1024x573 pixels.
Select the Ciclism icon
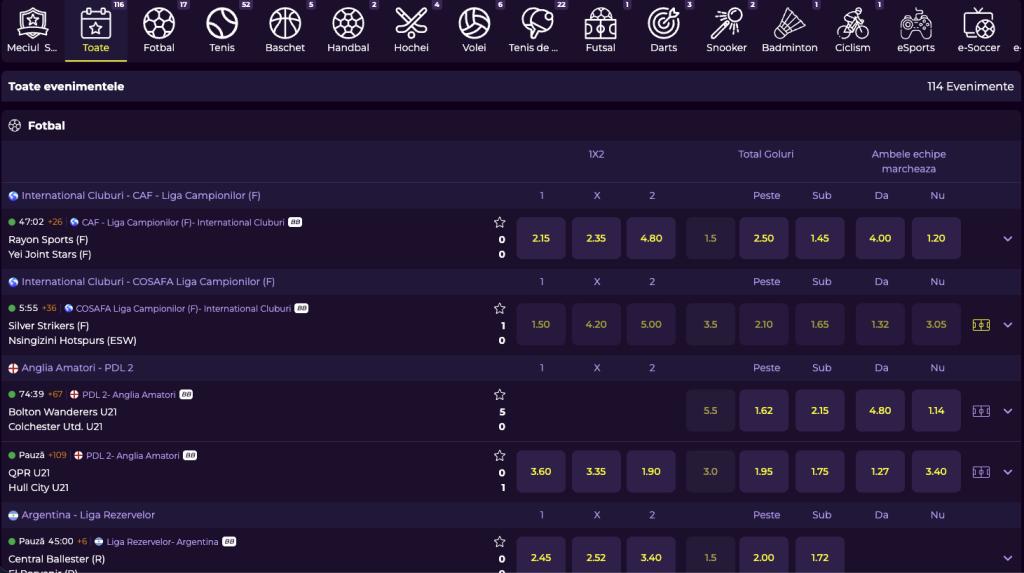(853, 31)
